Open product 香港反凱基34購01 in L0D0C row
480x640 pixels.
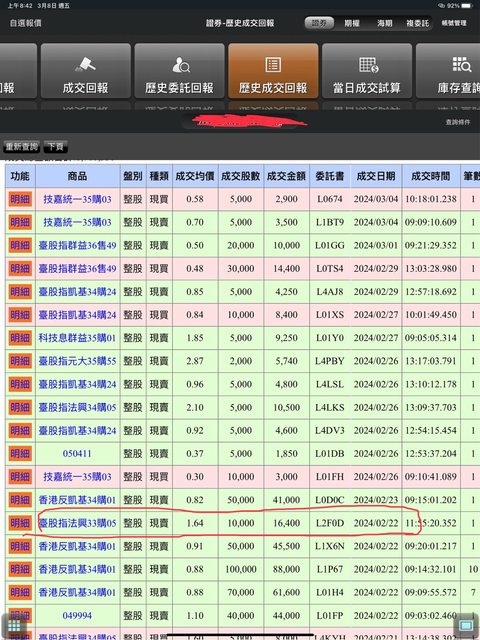coord(78,500)
